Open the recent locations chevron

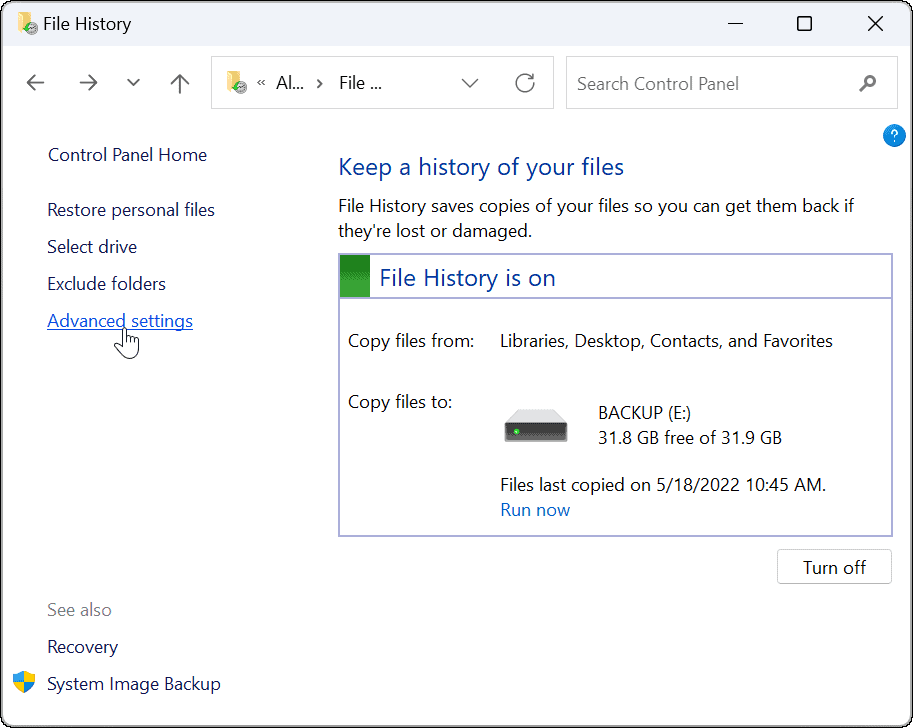[133, 83]
